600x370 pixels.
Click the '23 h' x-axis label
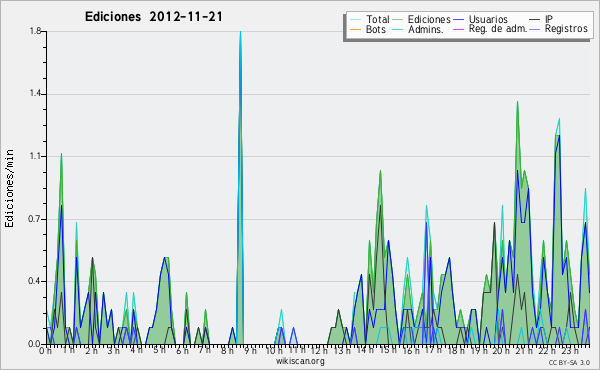coord(570,350)
